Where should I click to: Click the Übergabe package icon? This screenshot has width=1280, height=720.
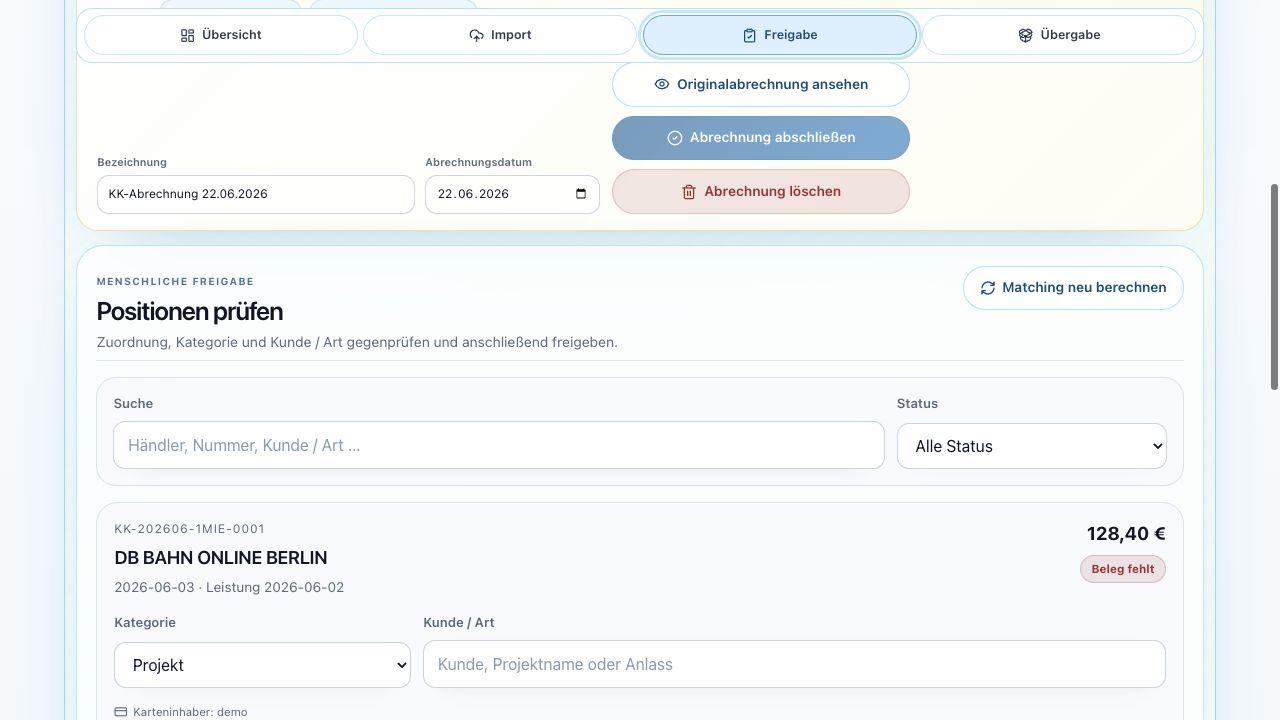(1025, 36)
